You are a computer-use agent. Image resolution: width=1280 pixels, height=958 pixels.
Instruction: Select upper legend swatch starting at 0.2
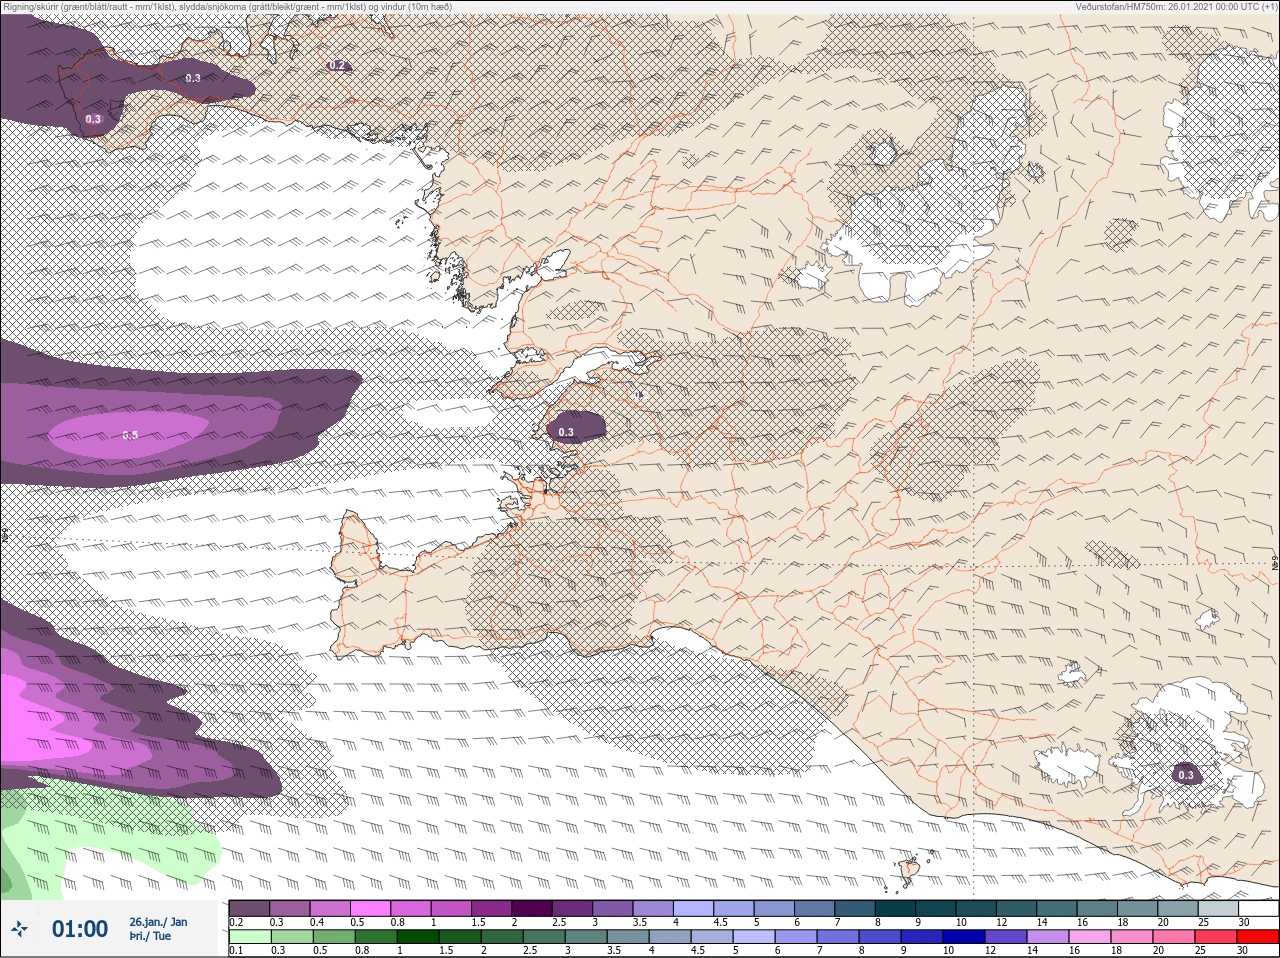click(249, 908)
